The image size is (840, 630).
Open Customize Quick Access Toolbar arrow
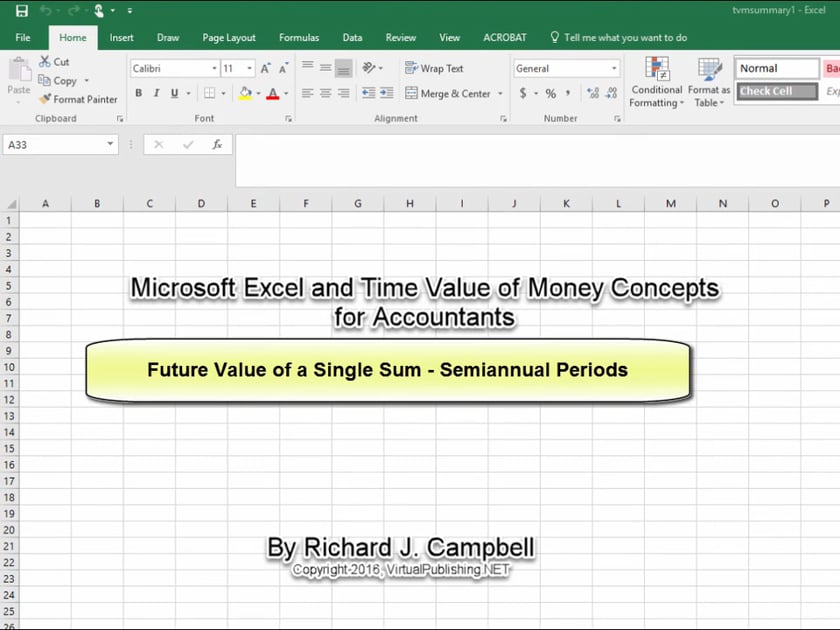pos(130,11)
